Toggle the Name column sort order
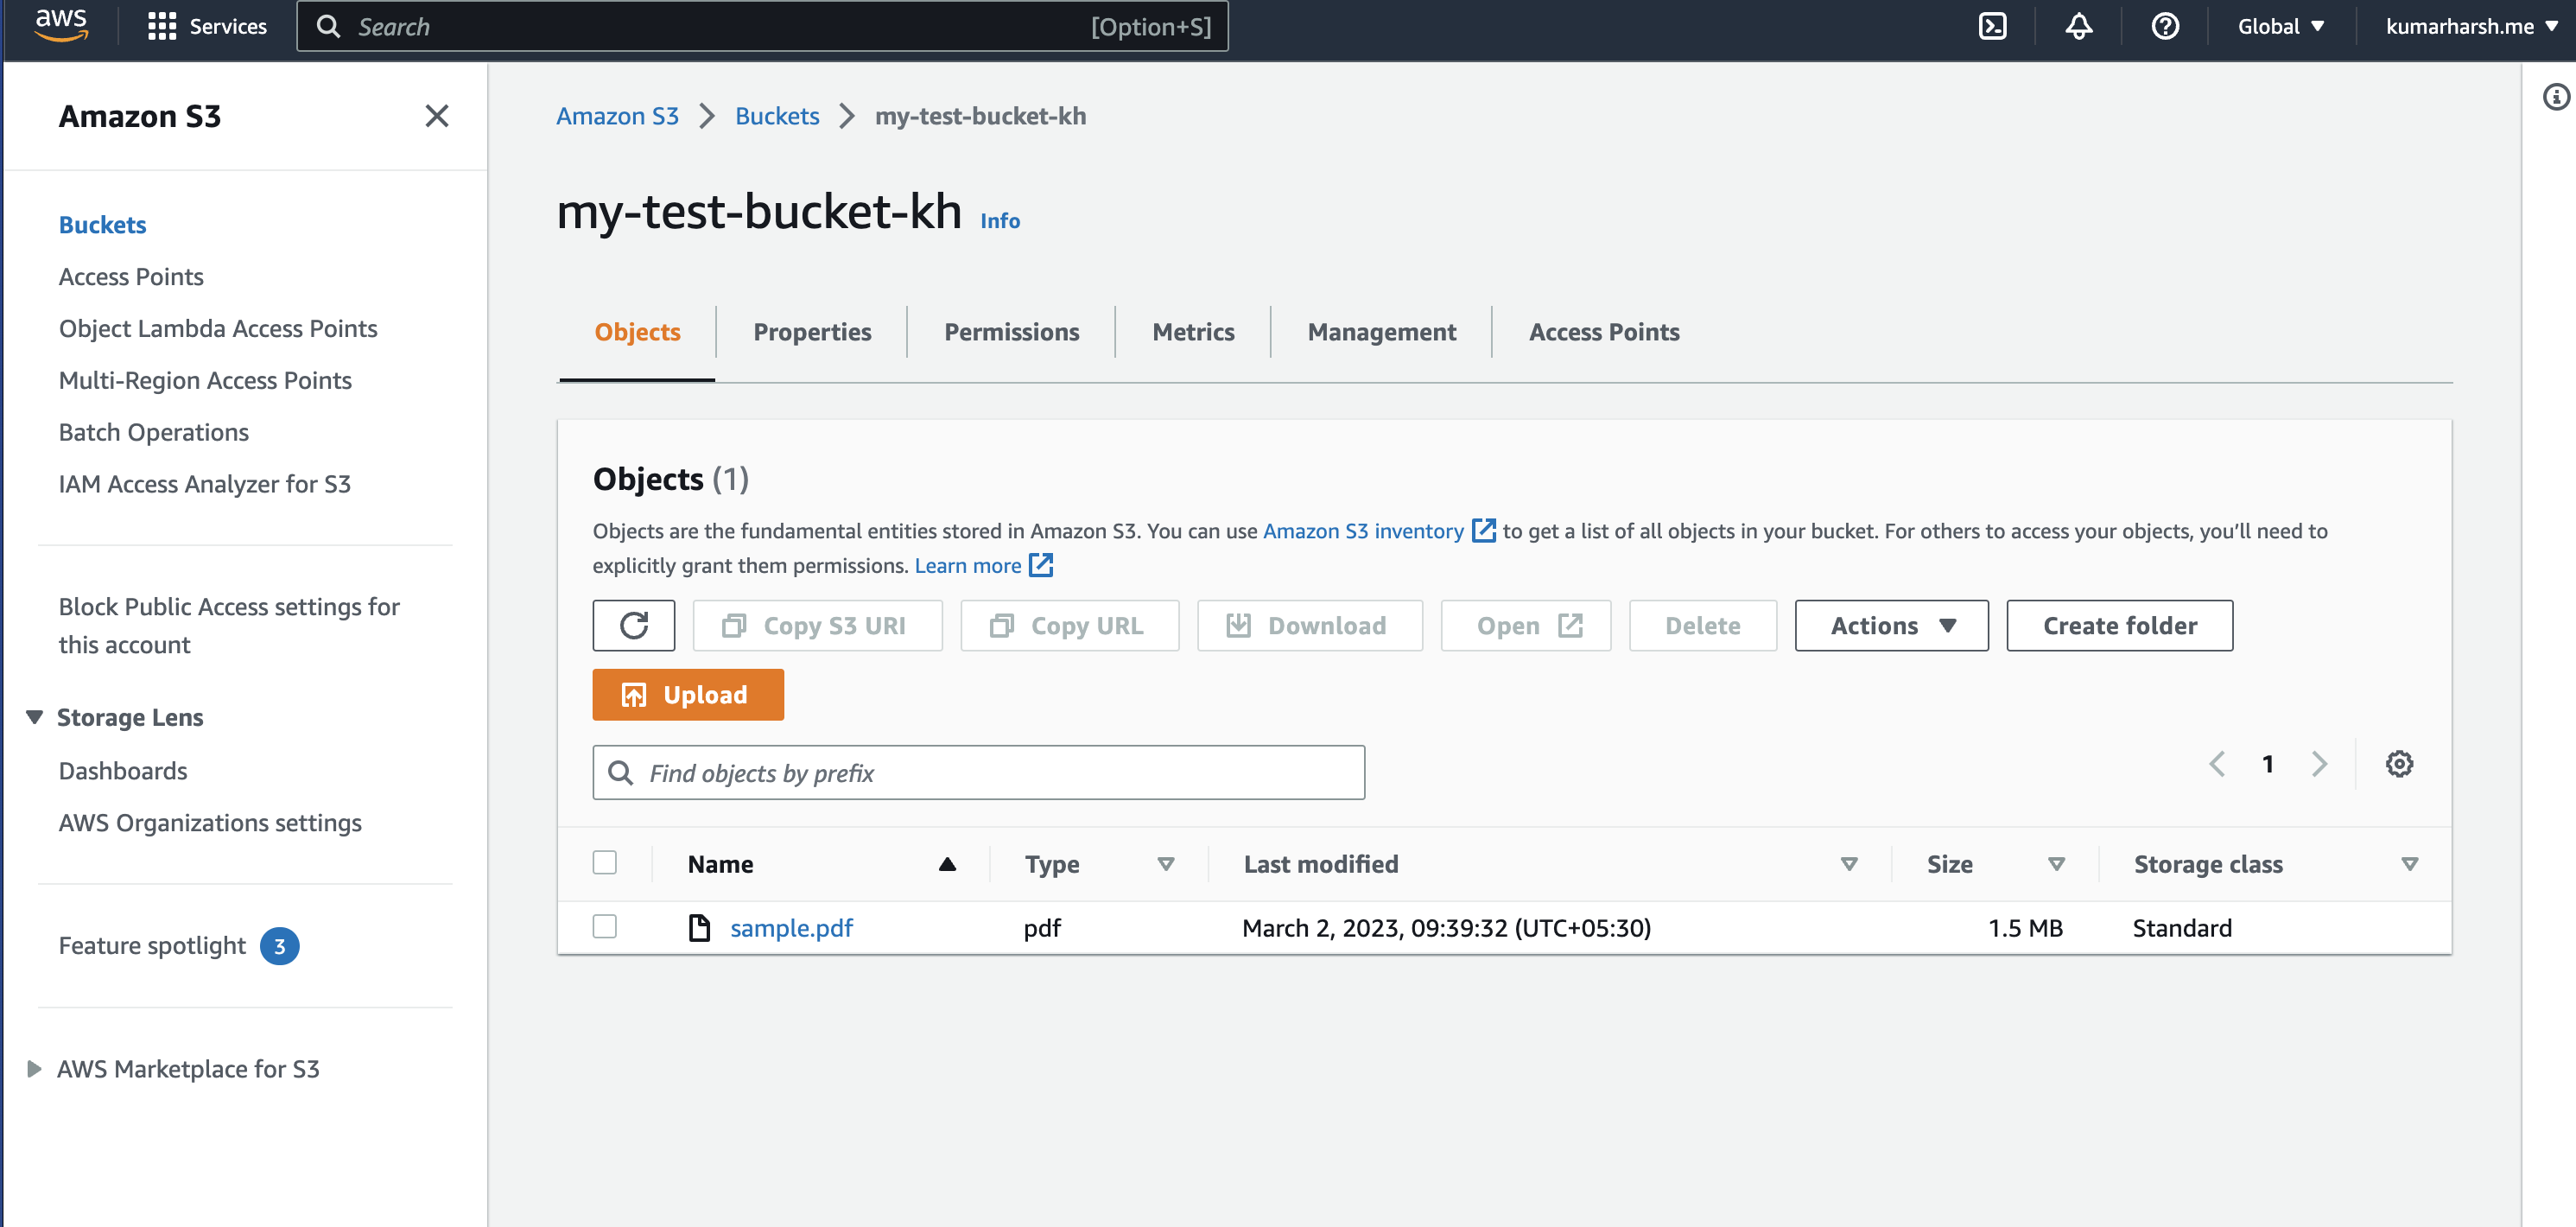This screenshot has height=1227, width=2576. 946,863
